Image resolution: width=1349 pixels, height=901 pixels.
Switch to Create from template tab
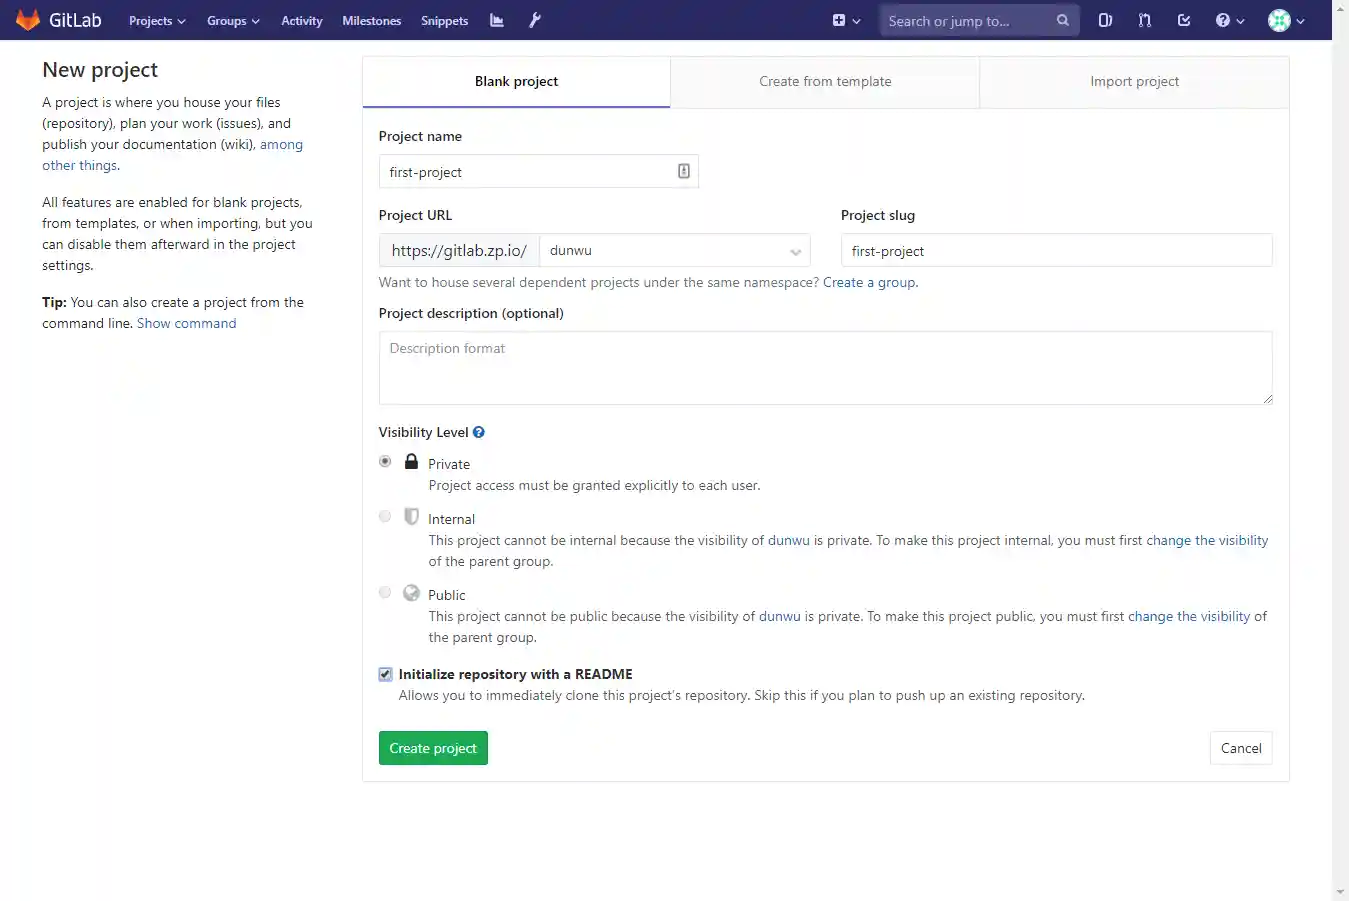coord(825,82)
